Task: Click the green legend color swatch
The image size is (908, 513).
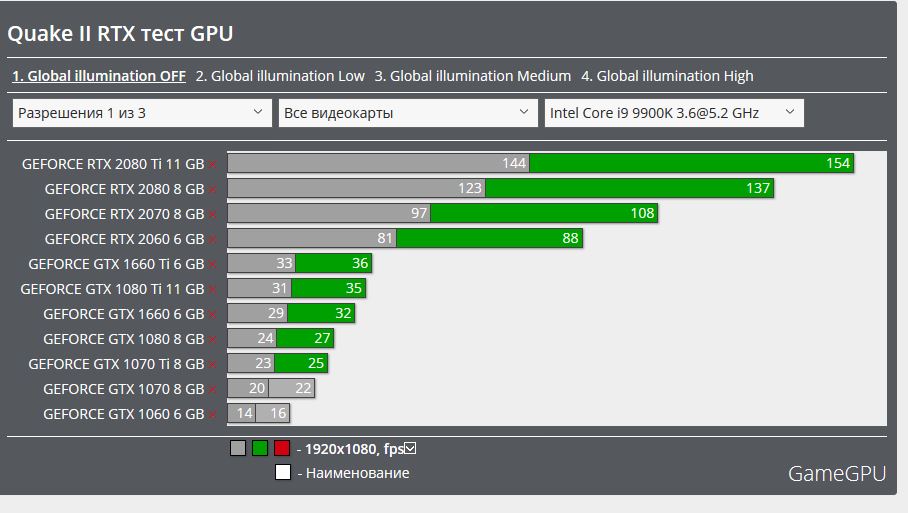Action: (x=260, y=448)
